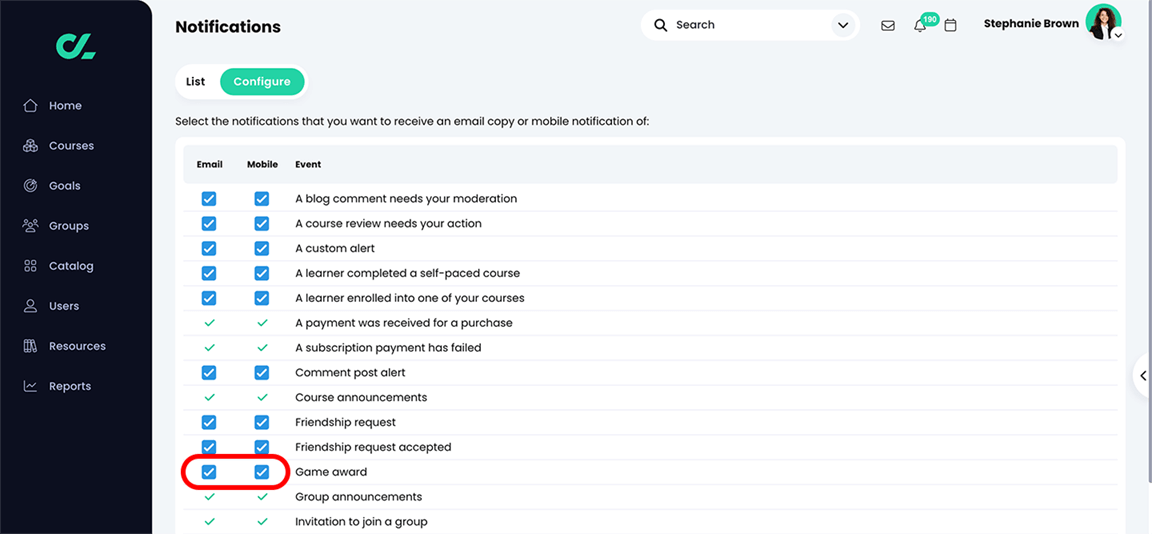
Task: Toggle Email for Friendship request
Action: (x=209, y=422)
